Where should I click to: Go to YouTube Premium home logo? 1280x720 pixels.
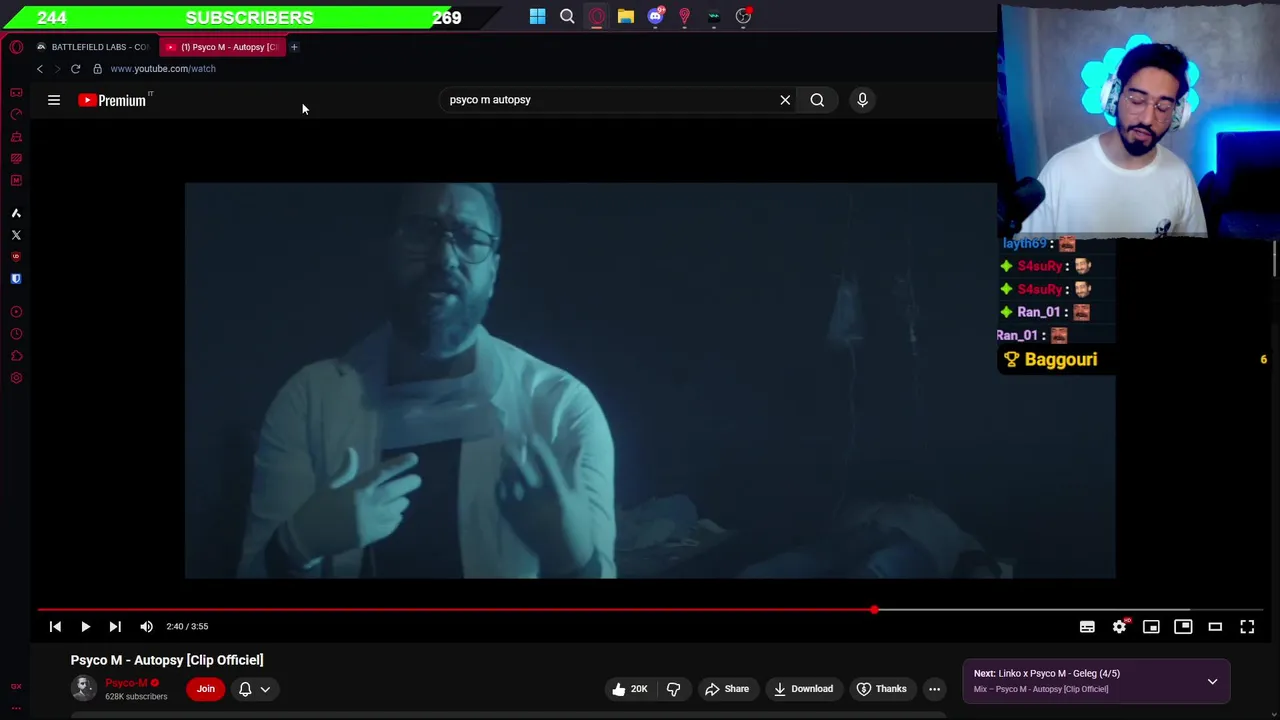point(114,100)
